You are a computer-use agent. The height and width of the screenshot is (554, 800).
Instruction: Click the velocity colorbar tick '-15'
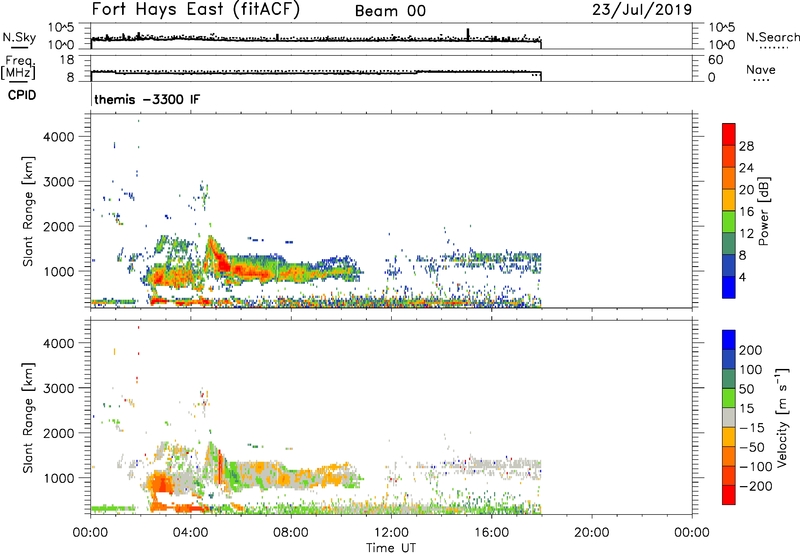[752, 428]
